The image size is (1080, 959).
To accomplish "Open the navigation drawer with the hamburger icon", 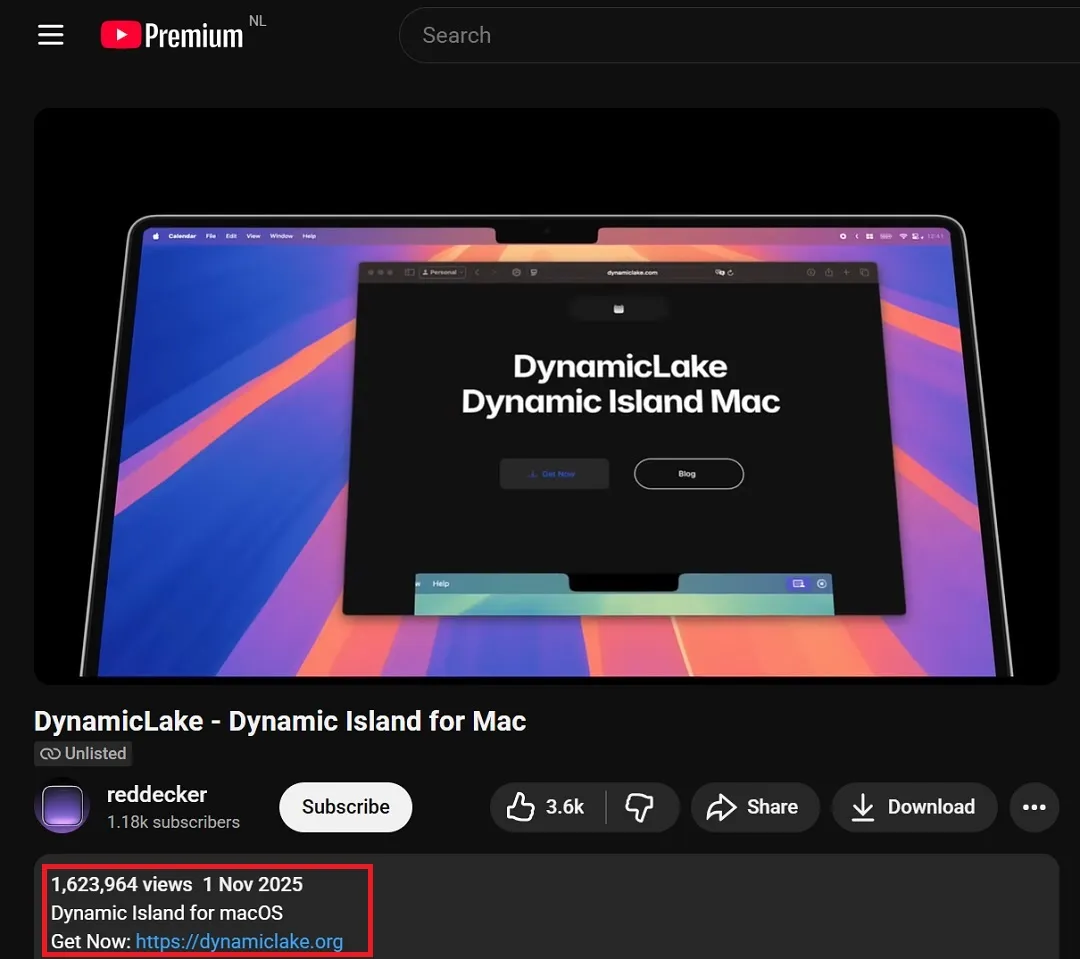I will [50, 34].
